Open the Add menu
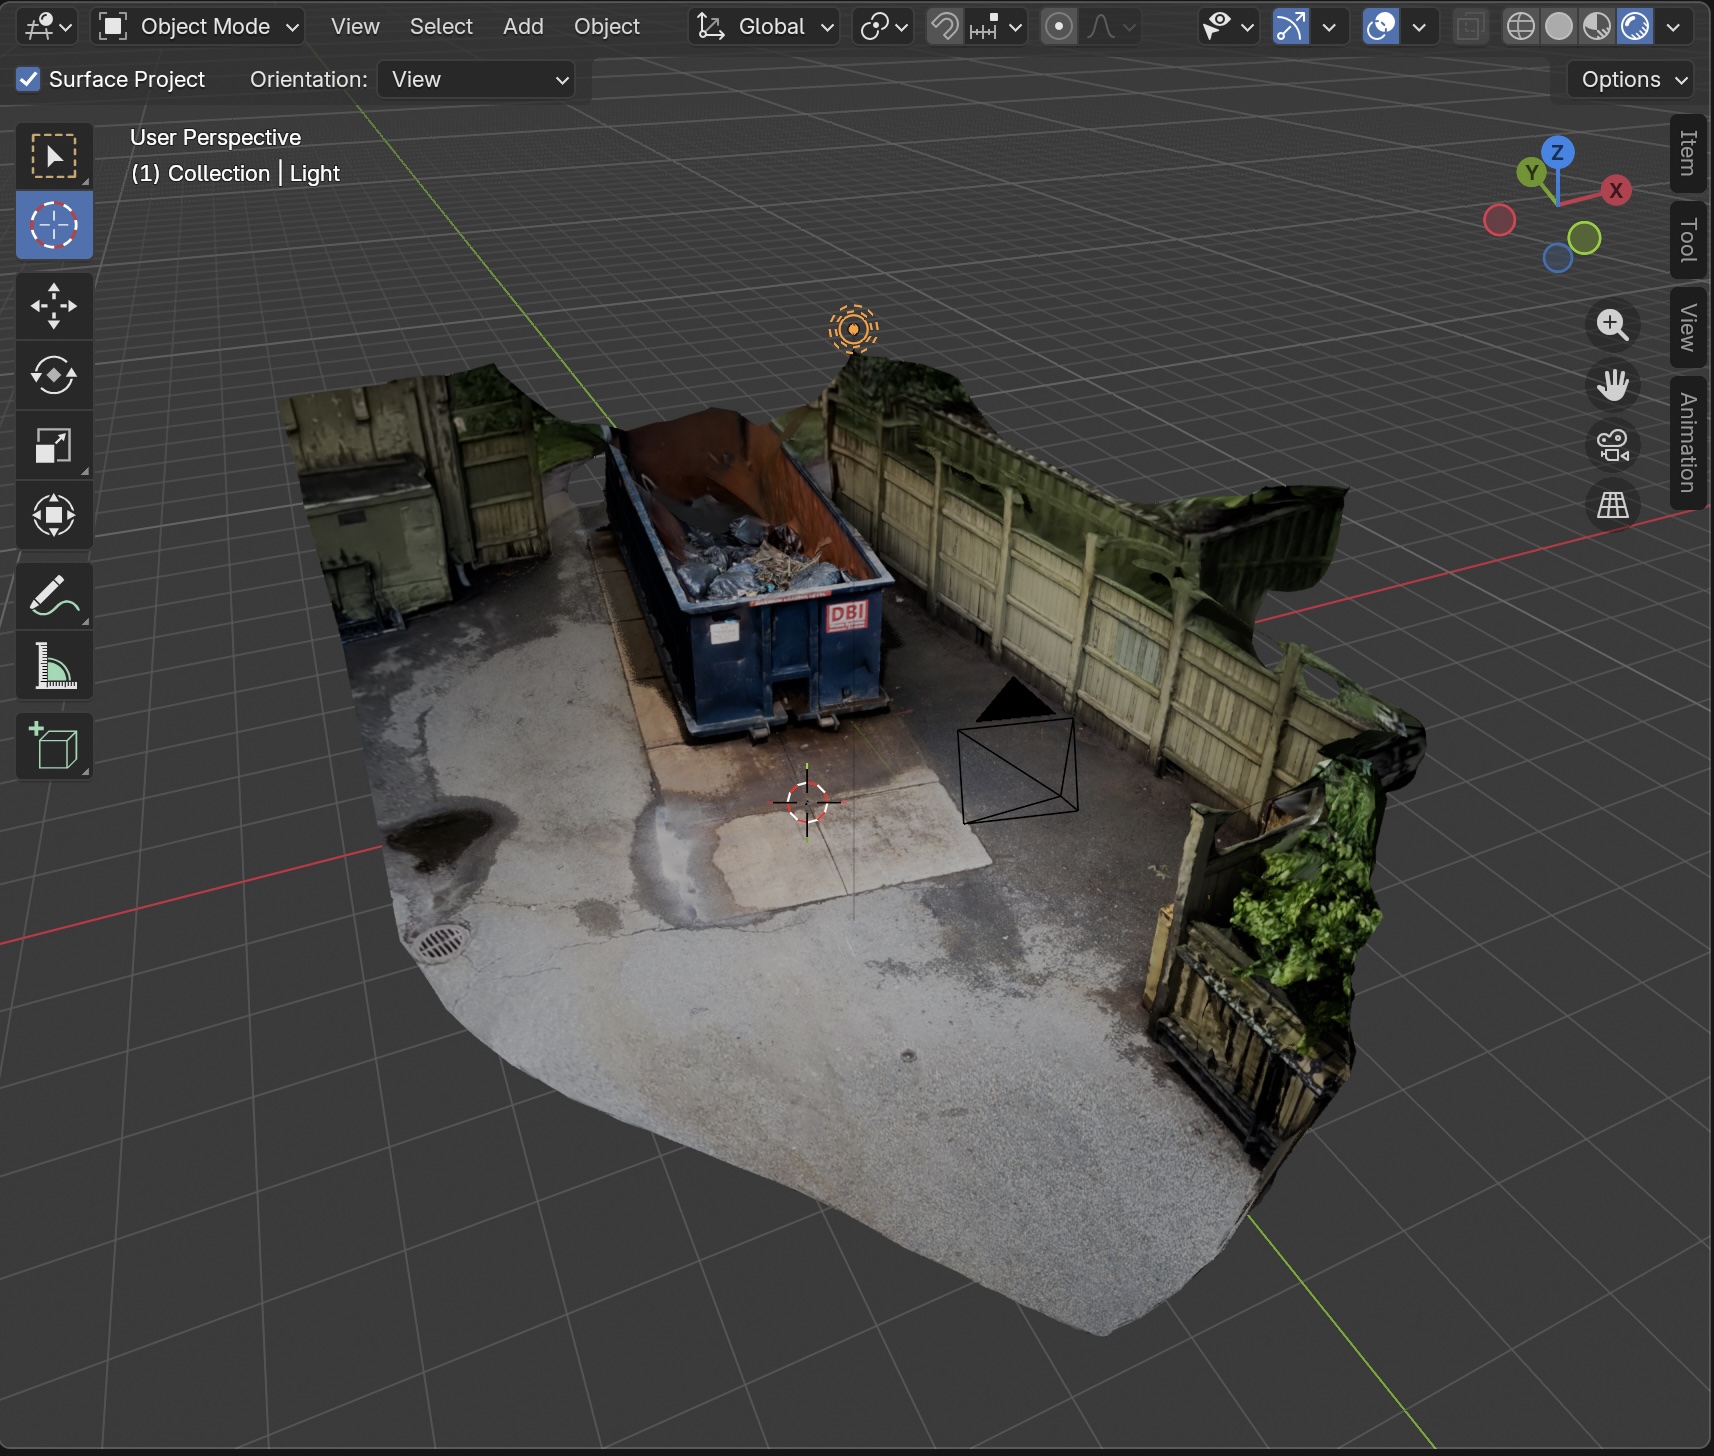 [x=523, y=27]
